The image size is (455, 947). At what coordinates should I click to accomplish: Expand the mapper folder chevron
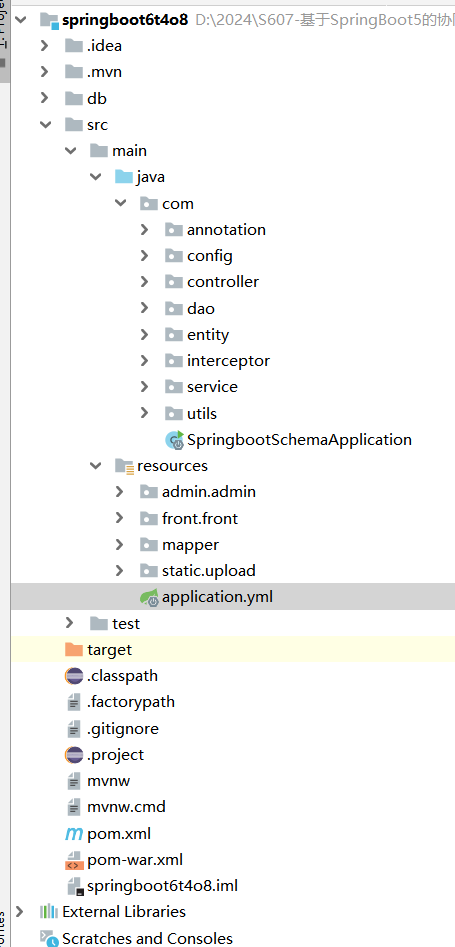click(x=119, y=544)
